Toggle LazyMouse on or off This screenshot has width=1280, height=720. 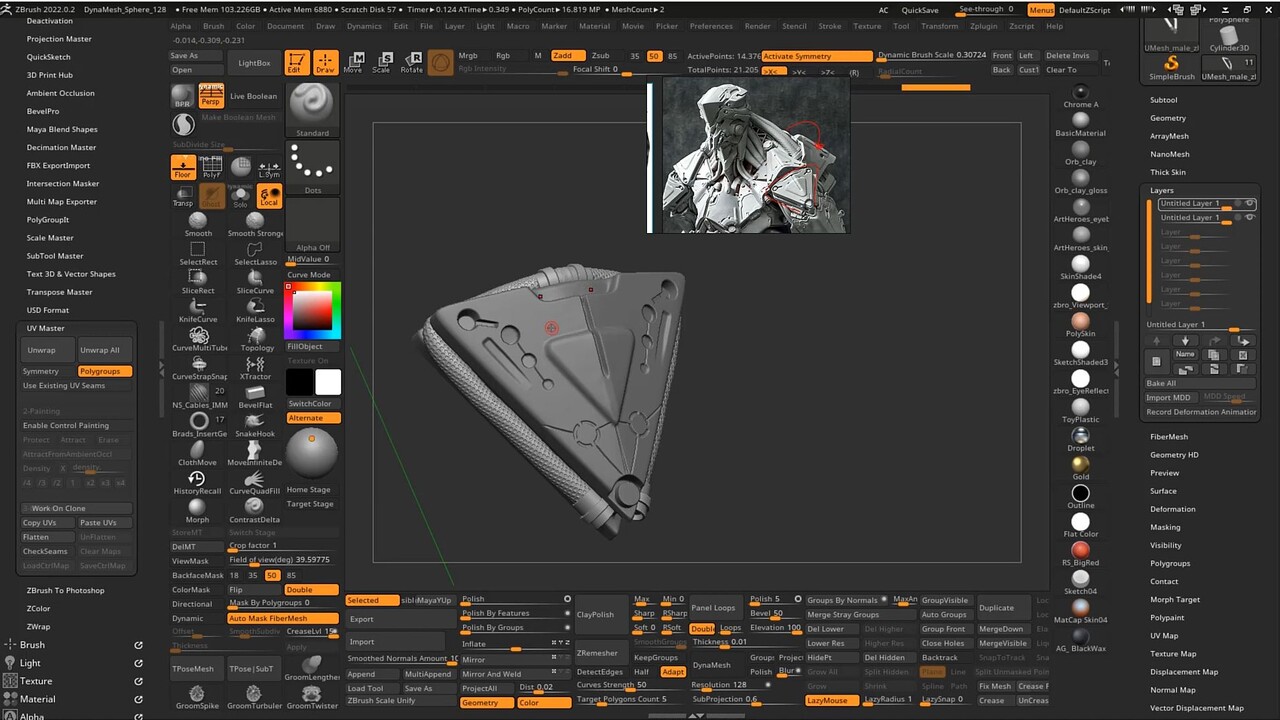tap(831, 700)
